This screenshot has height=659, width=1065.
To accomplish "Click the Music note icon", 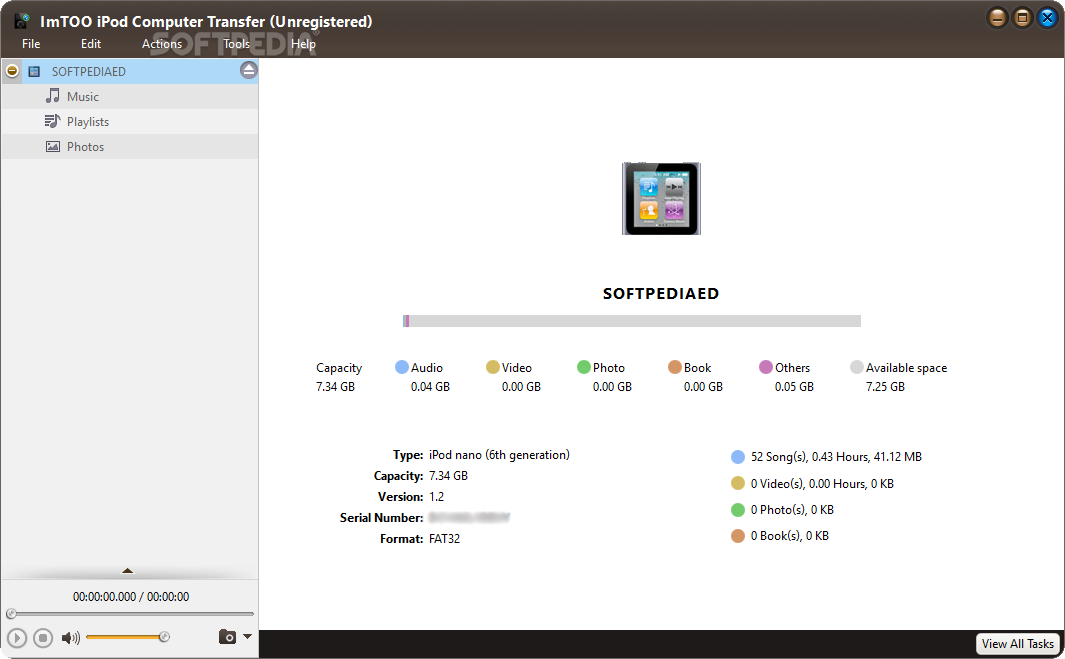I will coord(52,96).
